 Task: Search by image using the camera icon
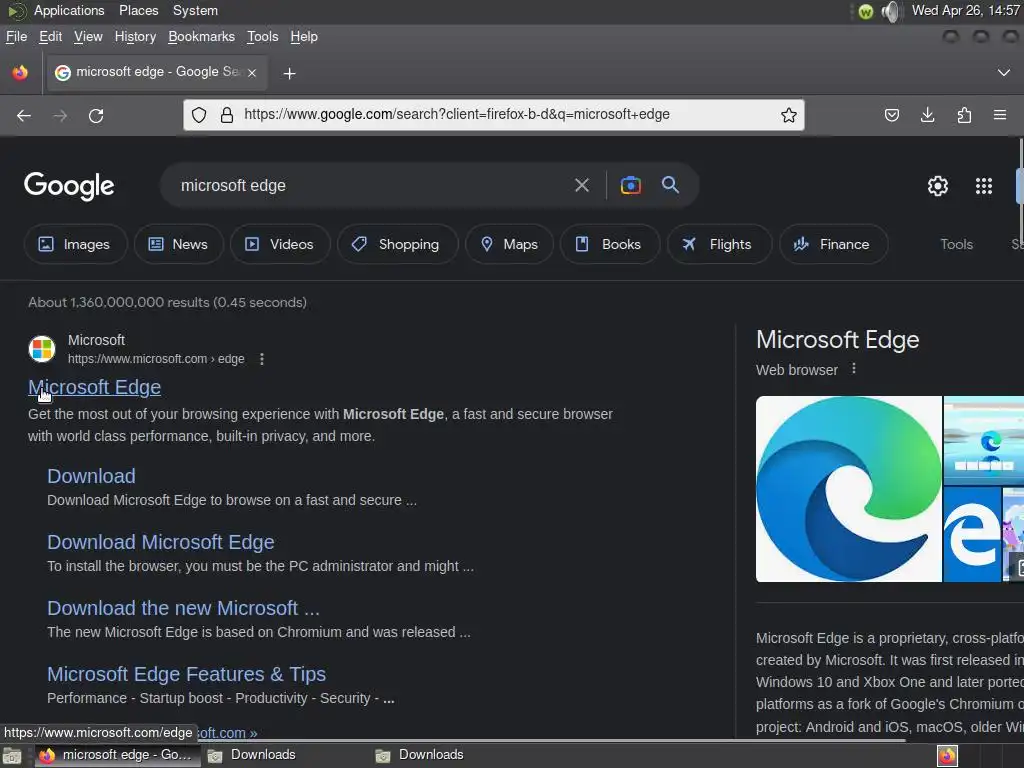point(630,185)
